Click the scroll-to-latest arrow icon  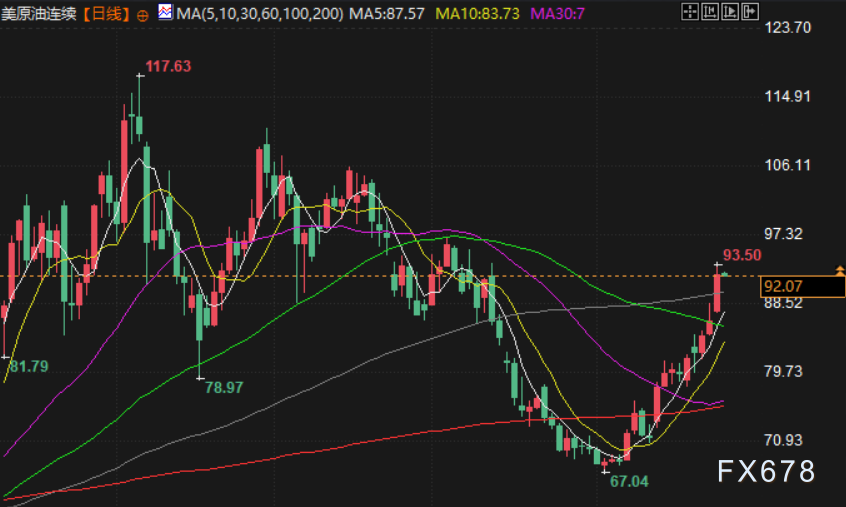tap(750, 11)
